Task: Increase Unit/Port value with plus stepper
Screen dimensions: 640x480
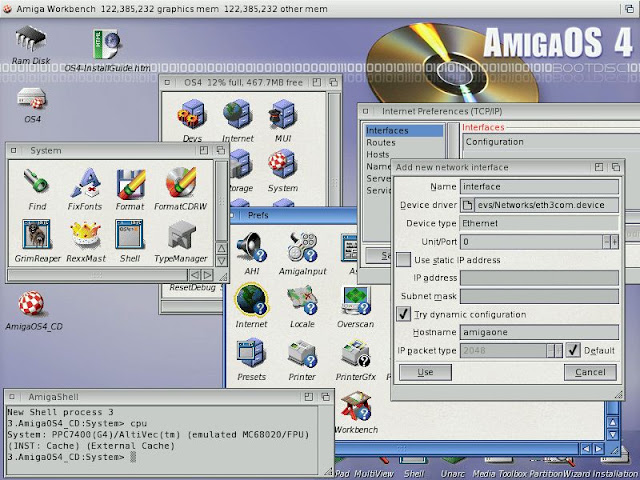Action: point(615,242)
